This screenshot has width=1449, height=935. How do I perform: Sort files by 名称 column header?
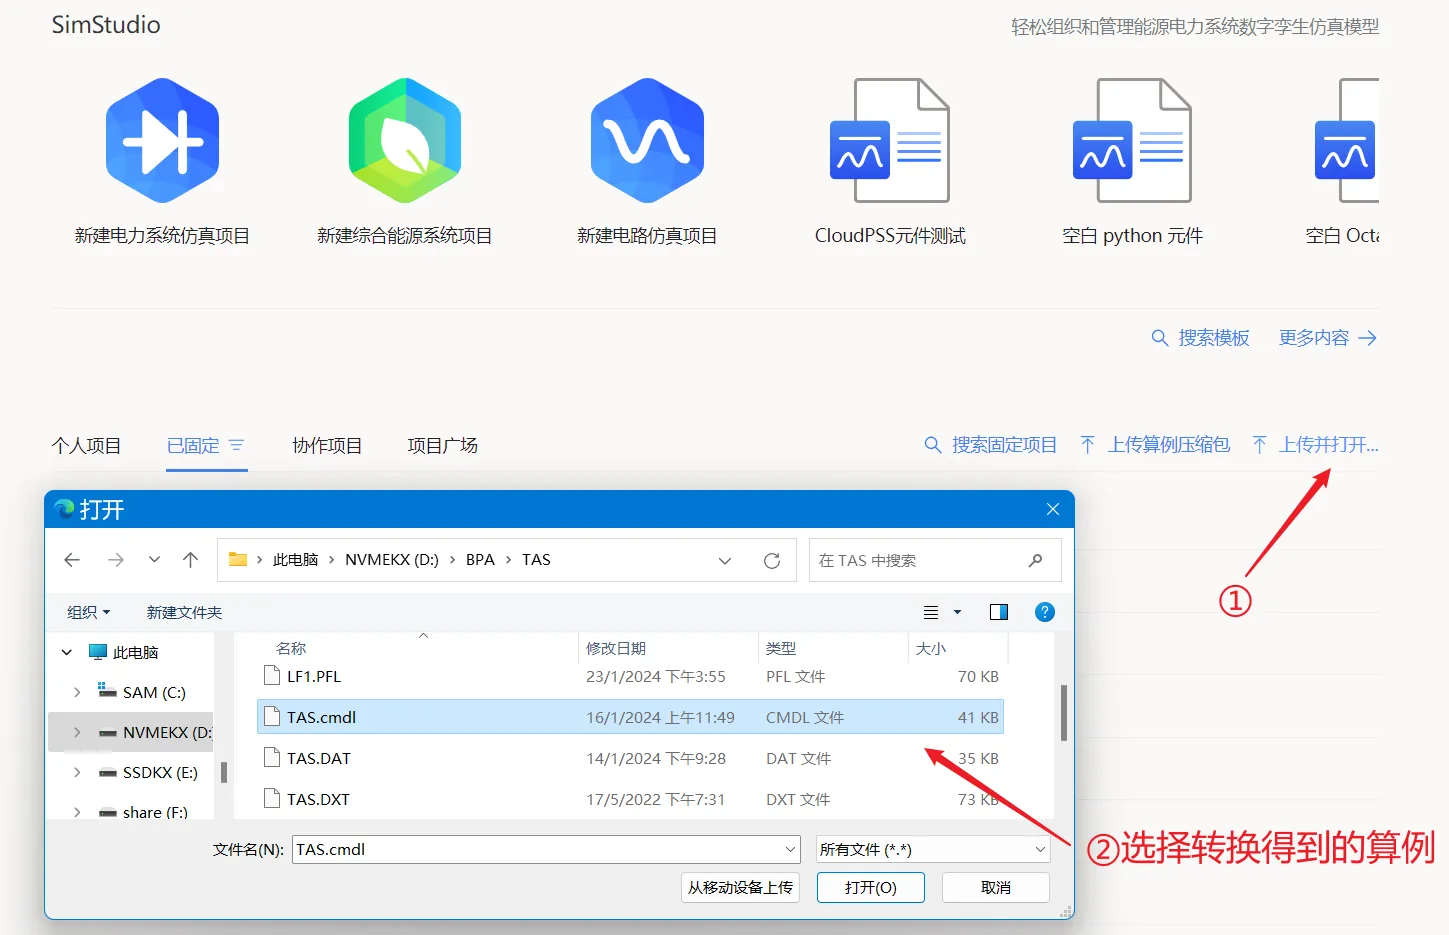coord(291,649)
